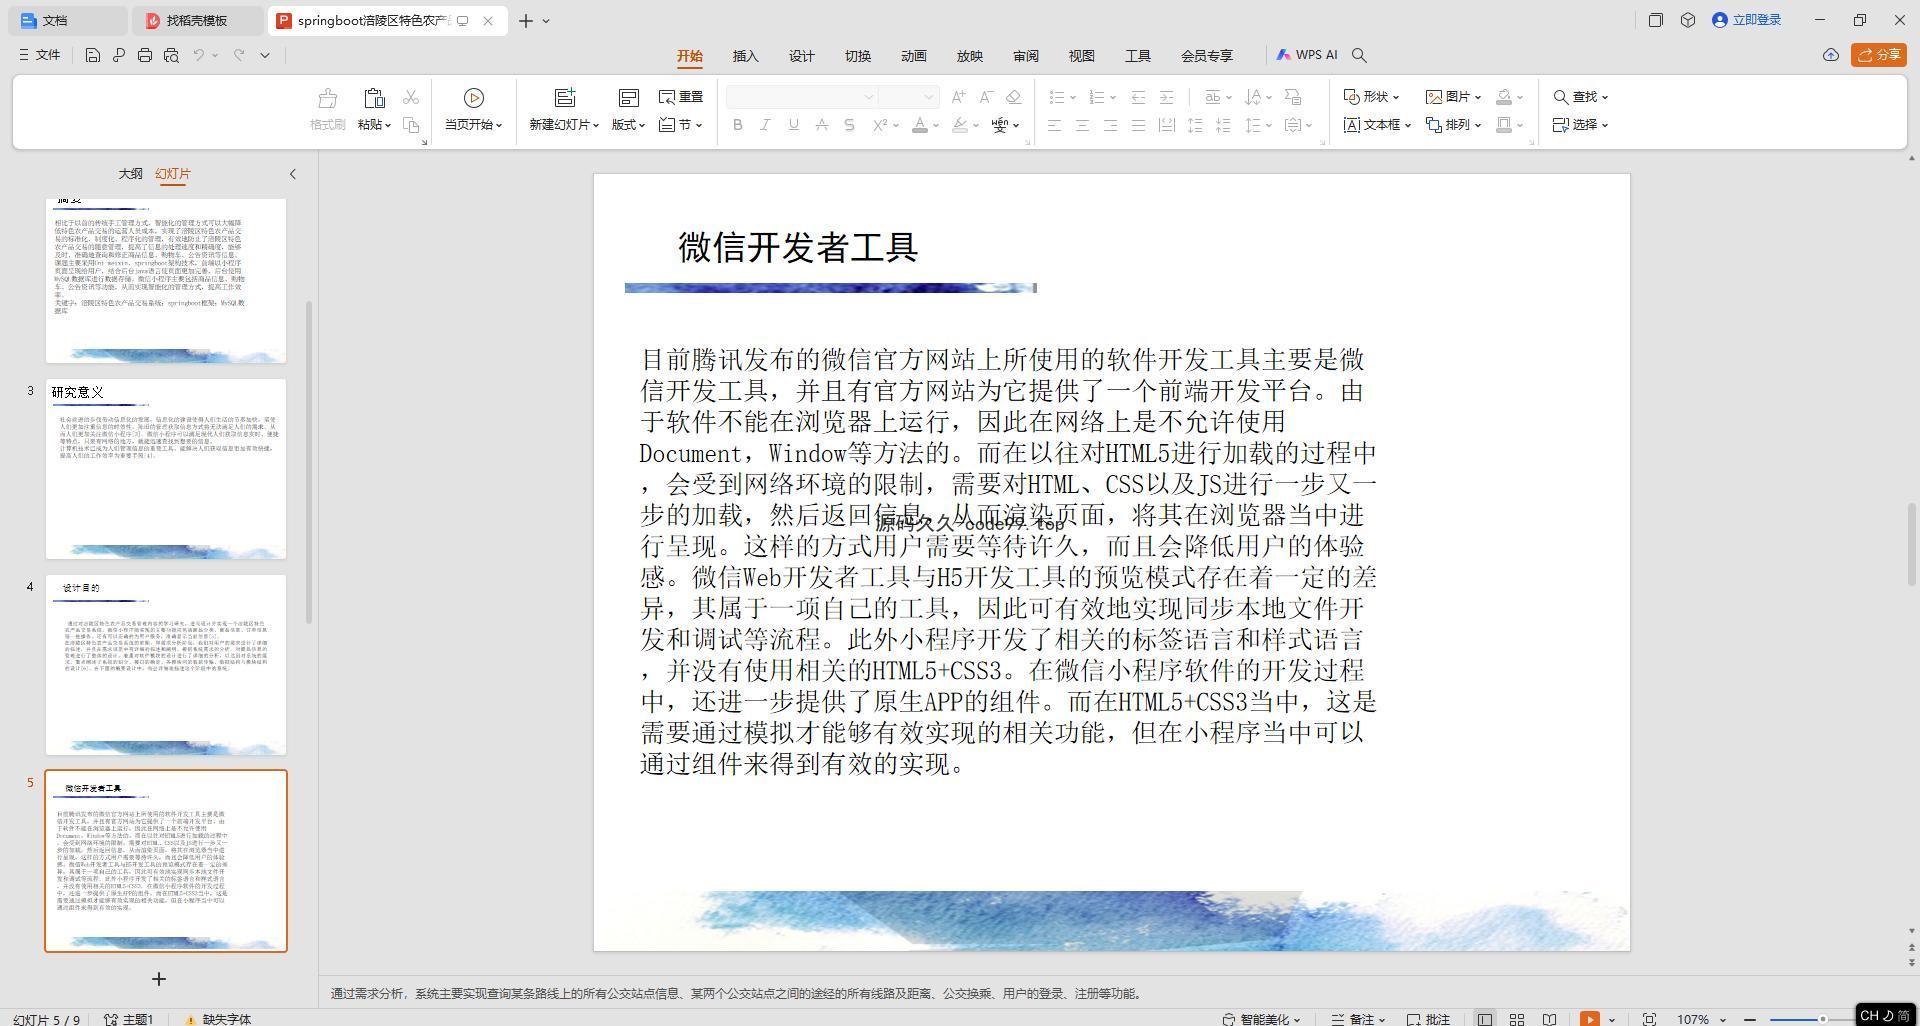
Task: Click the Format Painter (格式刷) icon
Action: [327, 98]
